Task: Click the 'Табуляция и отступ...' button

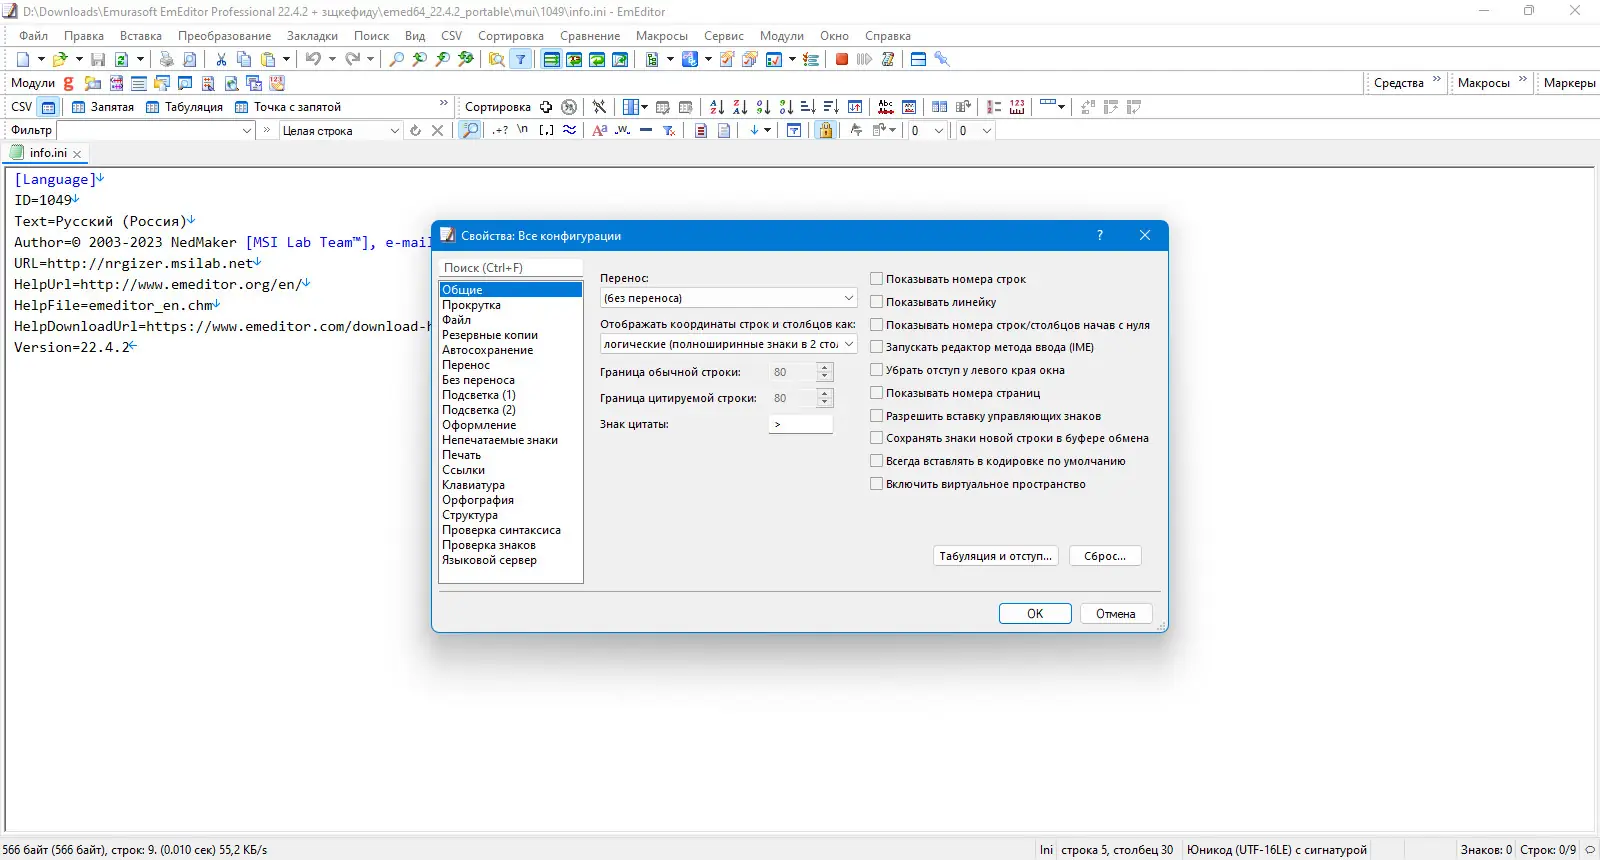Action: pyautogui.click(x=996, y=556)
